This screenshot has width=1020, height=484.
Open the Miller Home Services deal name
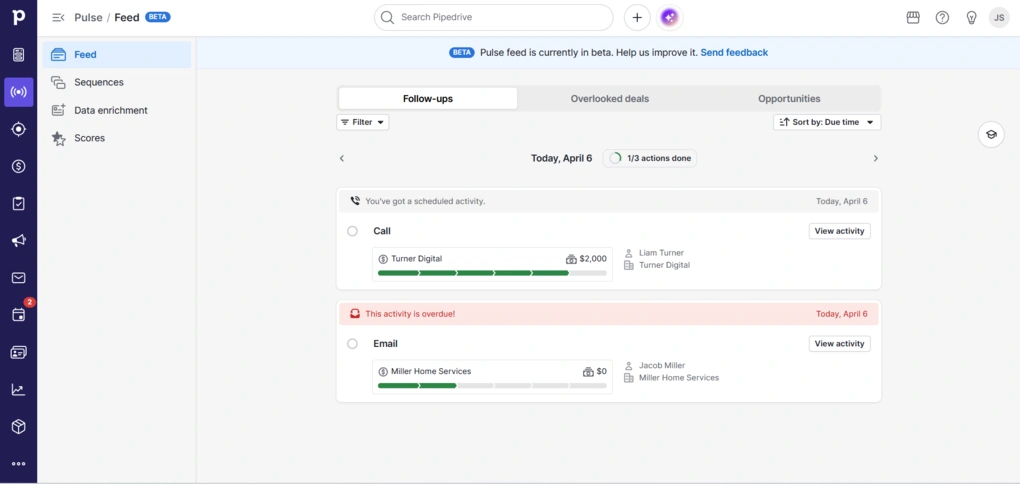(431, 371)
